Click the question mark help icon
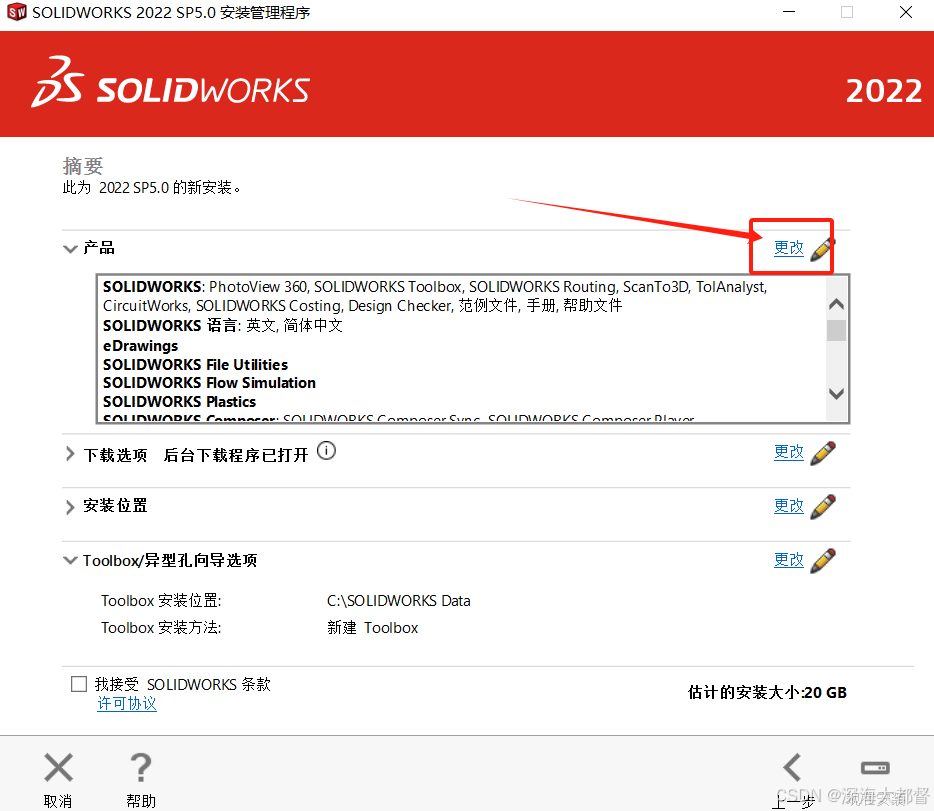 pyautogui.click(x=141, y=767)
